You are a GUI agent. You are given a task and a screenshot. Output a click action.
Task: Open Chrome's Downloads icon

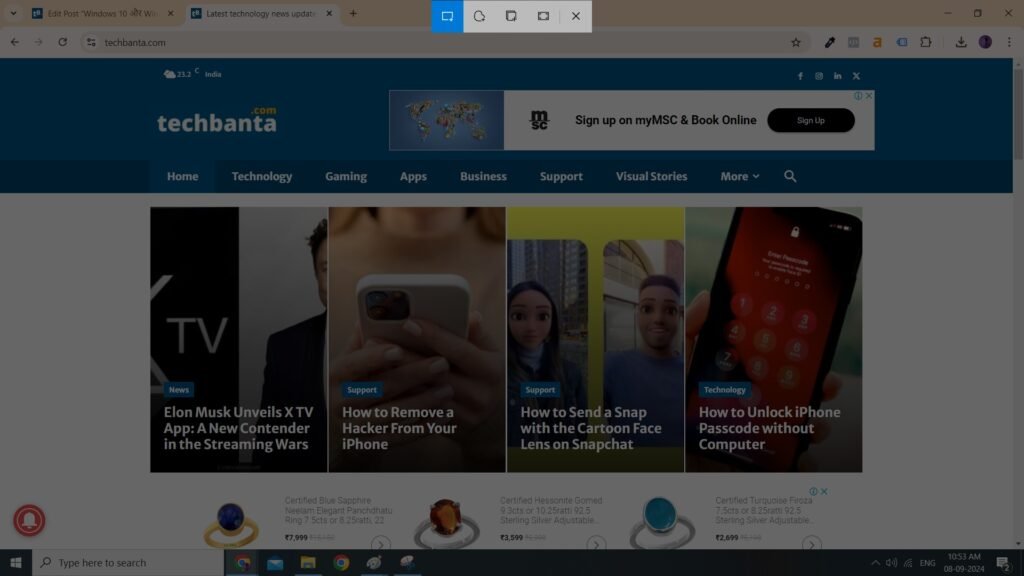tap(960, 42)
